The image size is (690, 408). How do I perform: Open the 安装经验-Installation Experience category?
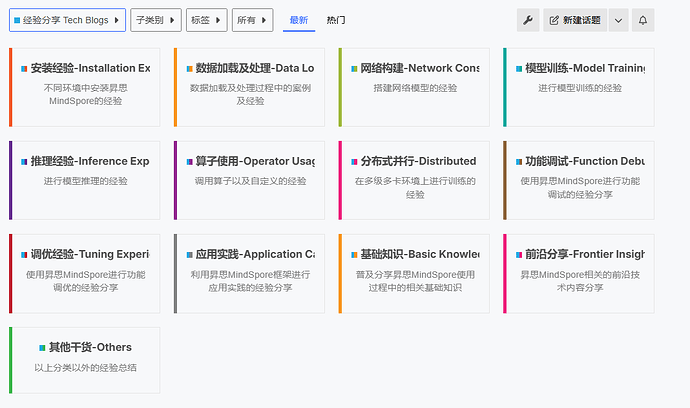pyautogui.click(x=89, y=68)
